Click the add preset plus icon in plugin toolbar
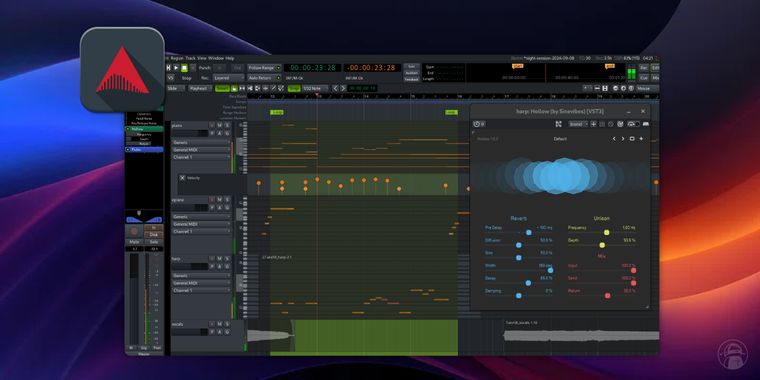This screenshot has width=760, height=380. (x=593, y=124)
